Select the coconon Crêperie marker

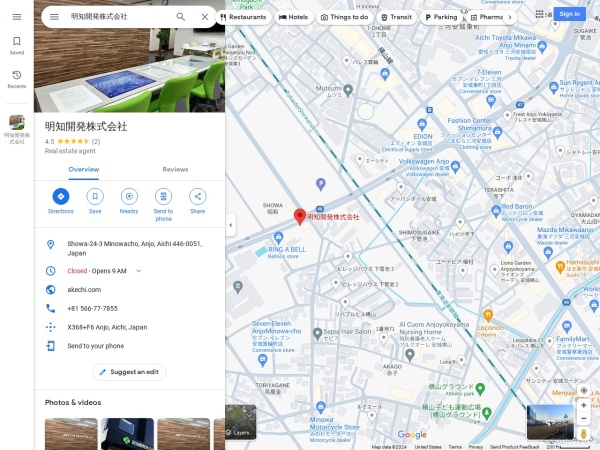tap(488, 315)
